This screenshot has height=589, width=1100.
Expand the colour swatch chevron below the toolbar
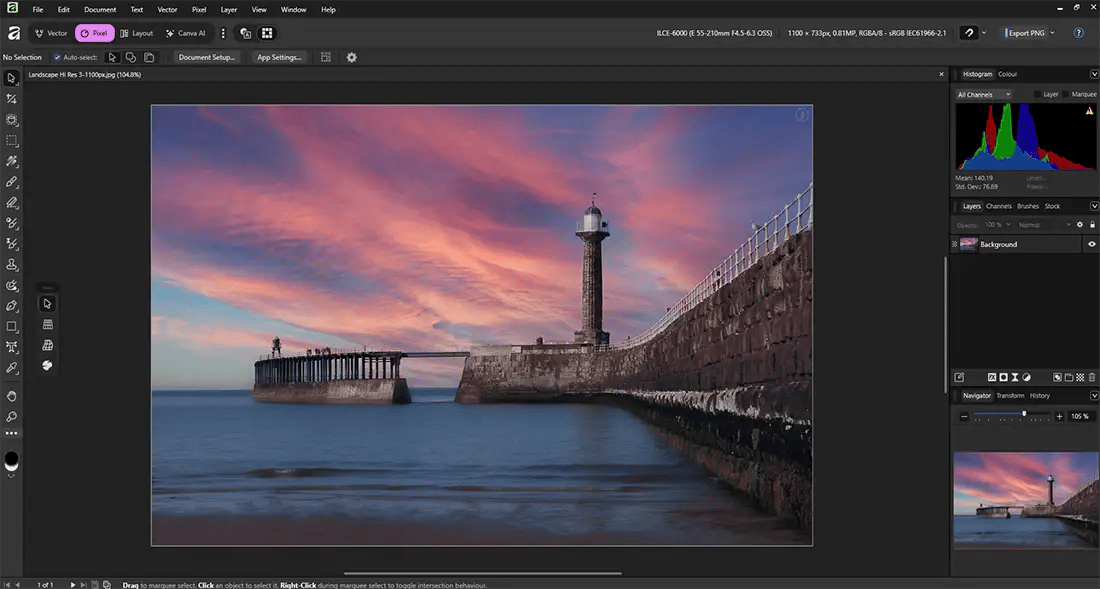pyautogui.click(x=11, y=476)
